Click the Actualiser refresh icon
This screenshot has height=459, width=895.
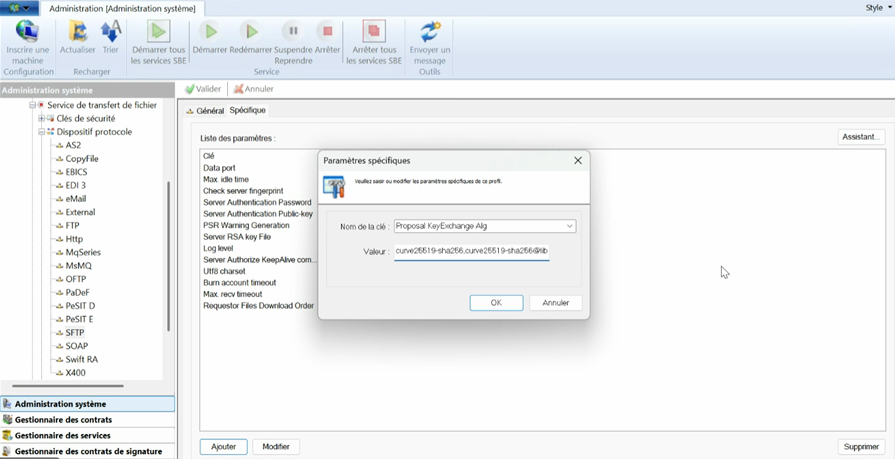77,32
